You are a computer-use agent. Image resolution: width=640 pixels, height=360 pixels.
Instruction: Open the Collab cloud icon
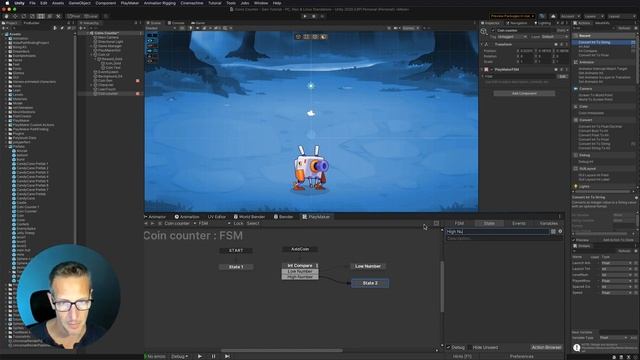point(553,16)
